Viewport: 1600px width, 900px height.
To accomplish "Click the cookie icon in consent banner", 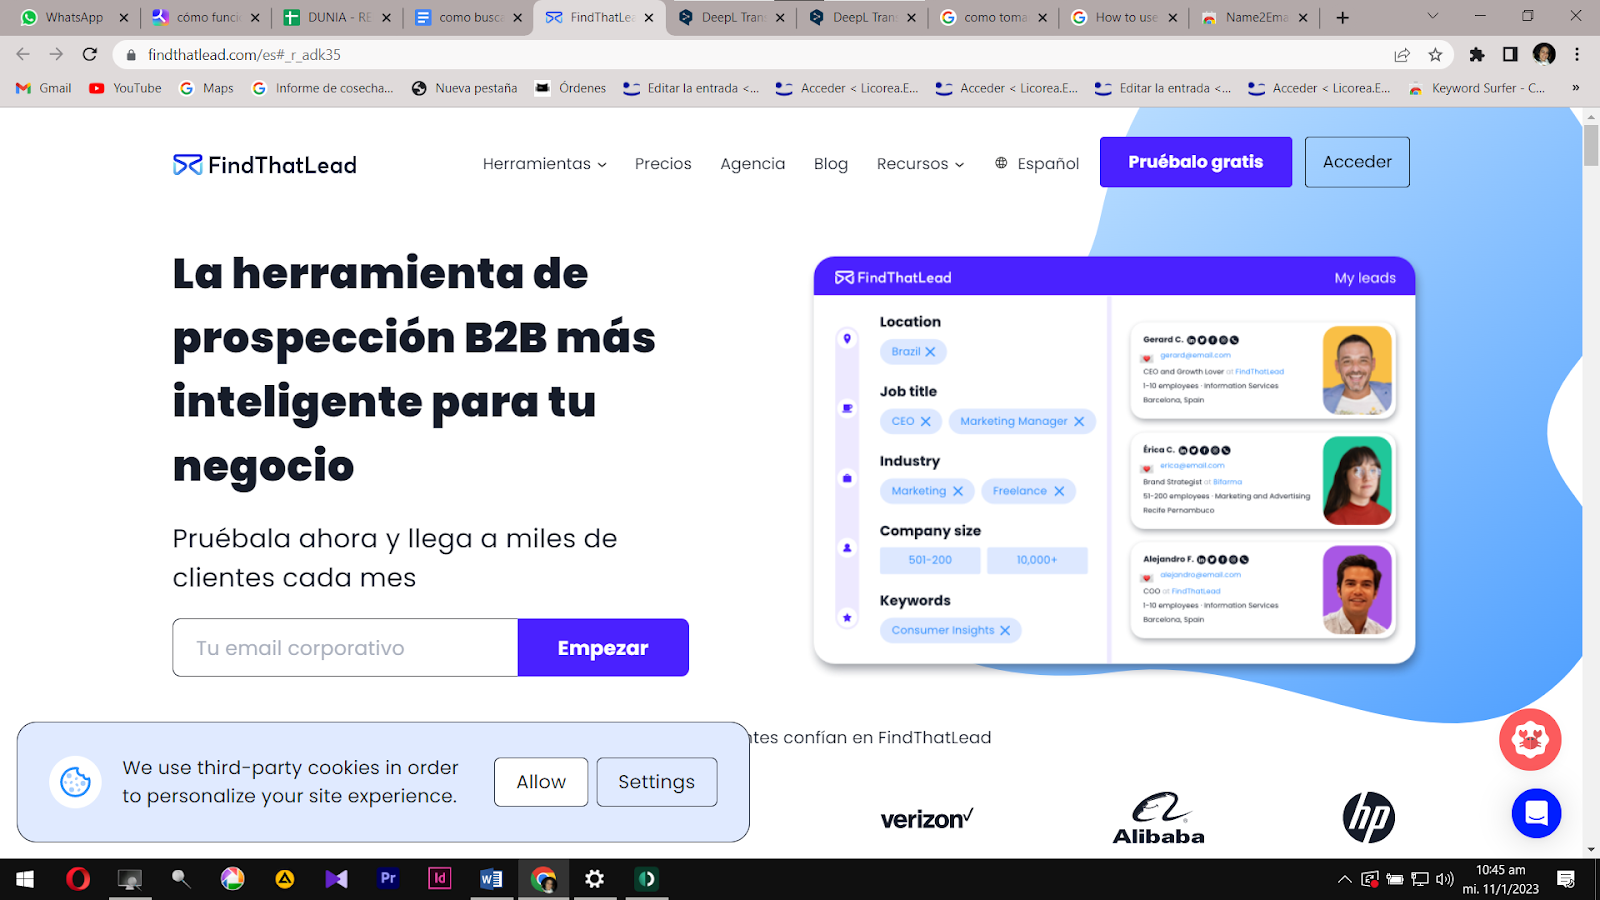I will [x=76, y=781].
